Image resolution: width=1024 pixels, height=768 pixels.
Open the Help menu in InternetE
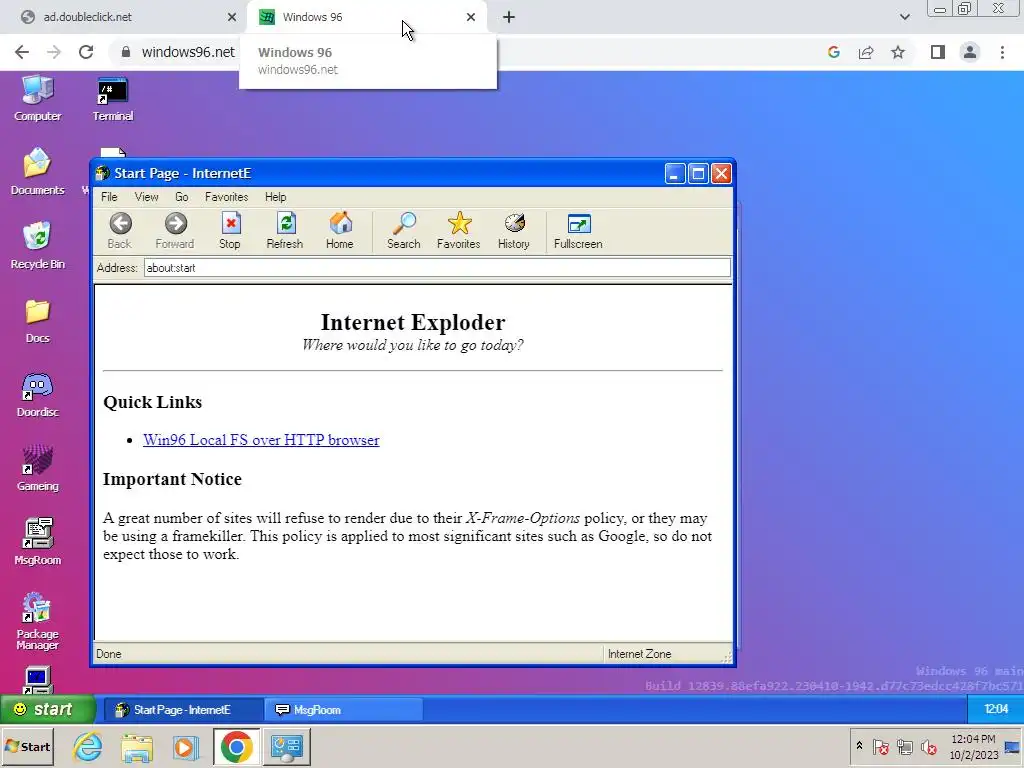(x=276, y=197)
